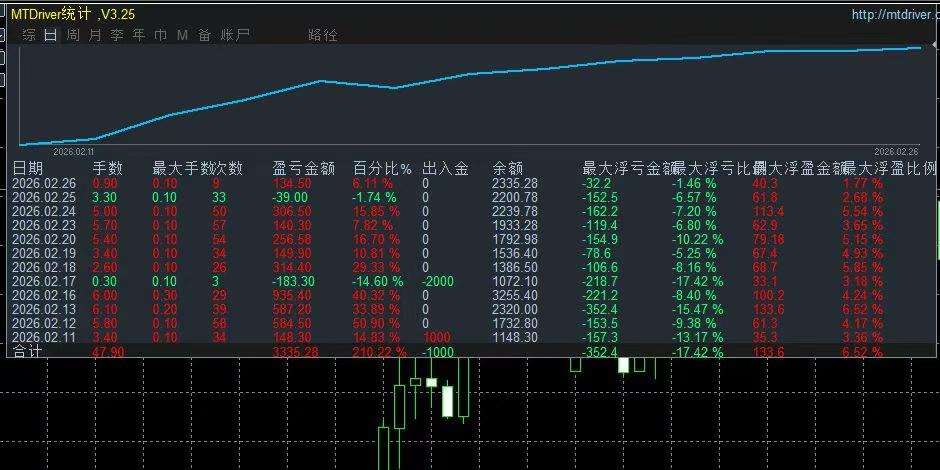Click the 百分比% column header
The width and height of the screenshot is (940, 470).
coord(382,168)
